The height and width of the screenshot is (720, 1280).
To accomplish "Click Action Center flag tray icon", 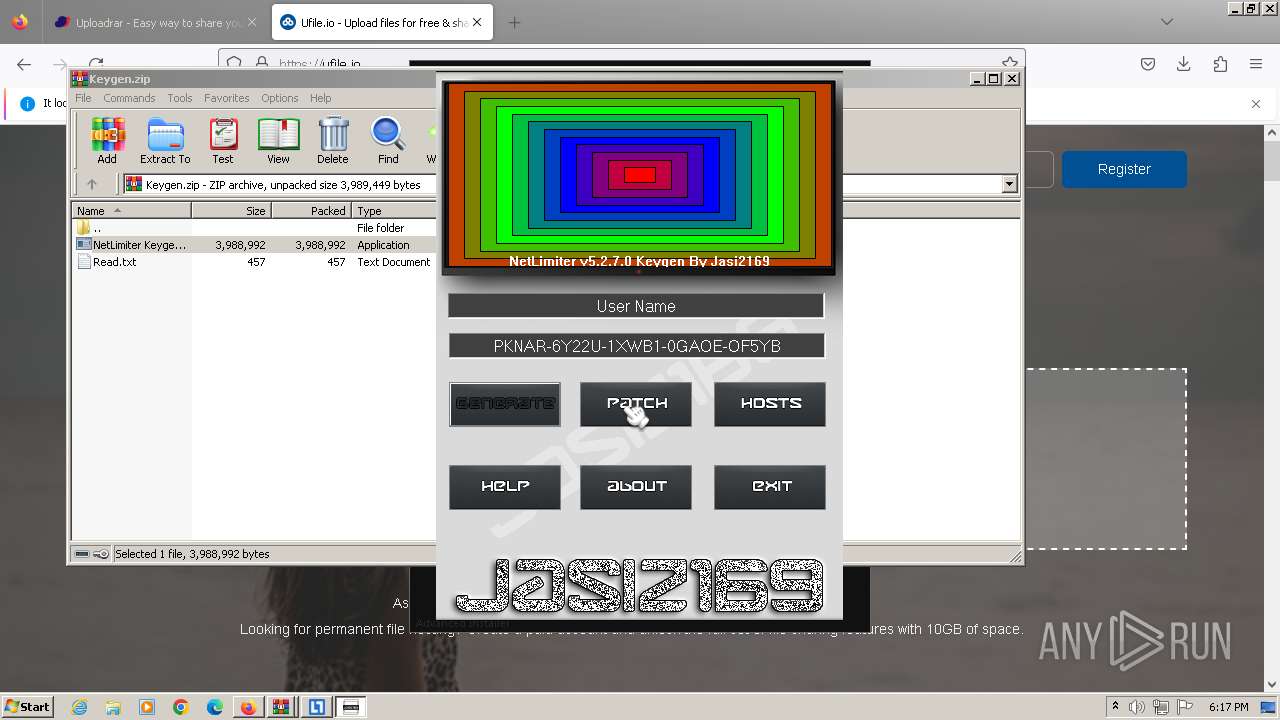I will 1185,707.
